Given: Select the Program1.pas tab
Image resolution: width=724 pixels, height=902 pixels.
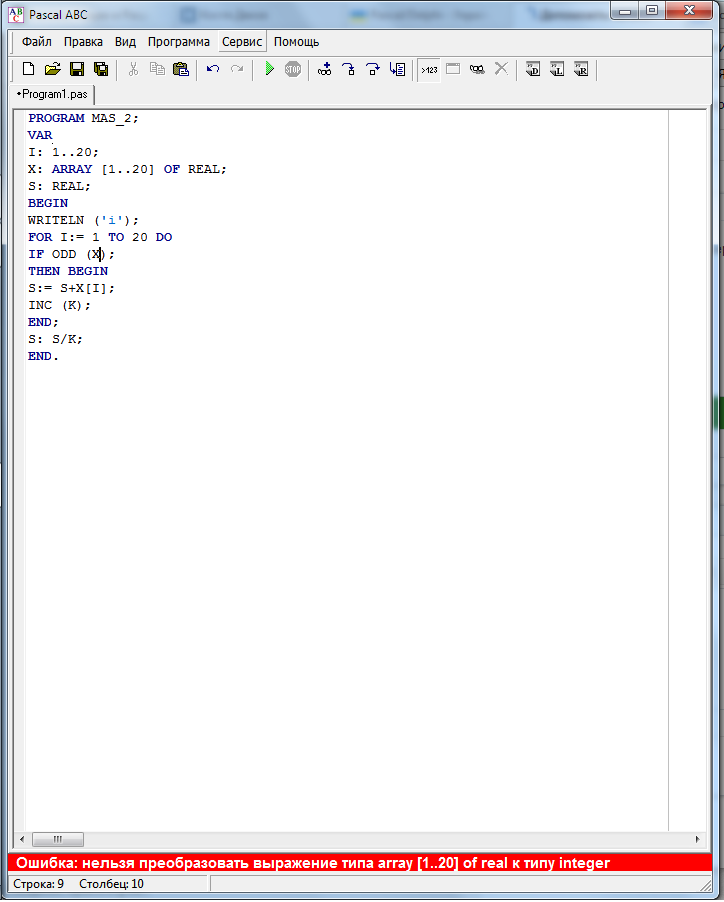Looking at the screenshot, I should click(52, 93).
